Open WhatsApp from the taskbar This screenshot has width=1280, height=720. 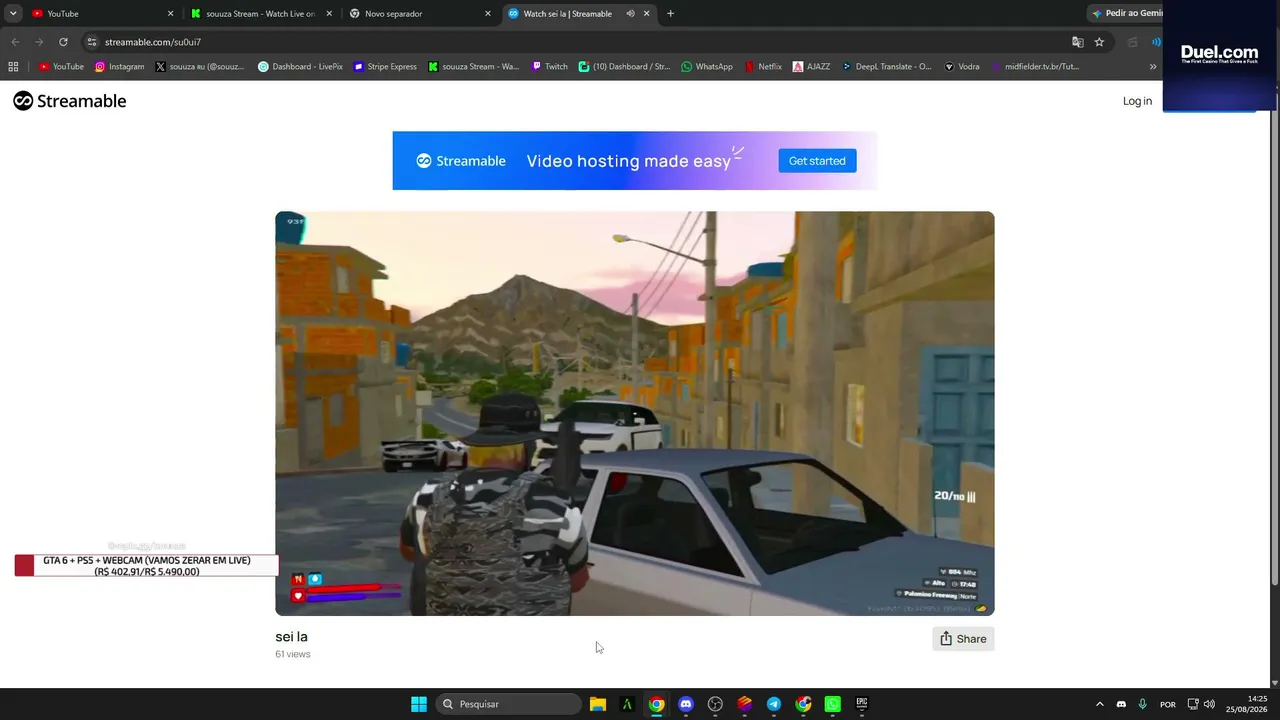pos(833,704)
